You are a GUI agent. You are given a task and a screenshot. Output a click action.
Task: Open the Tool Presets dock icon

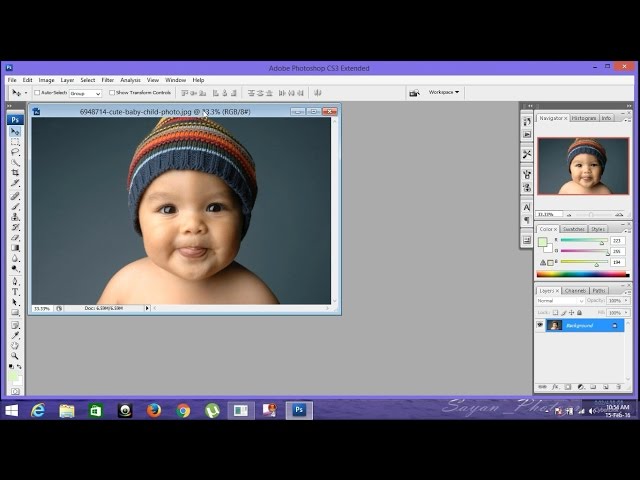pos(527,154)
